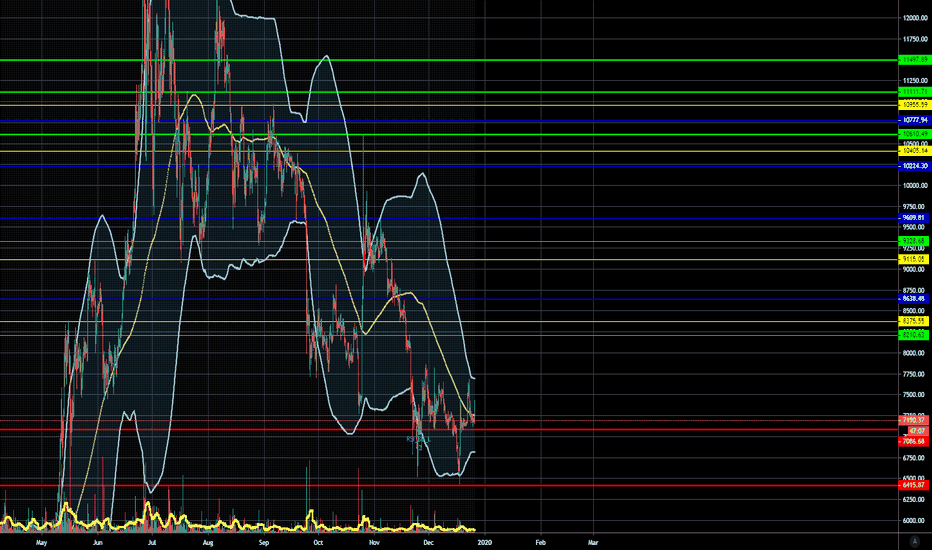Select the red 6415.87 price label
The width and height of the screenshot is (932, 550).
pos(914,485)
